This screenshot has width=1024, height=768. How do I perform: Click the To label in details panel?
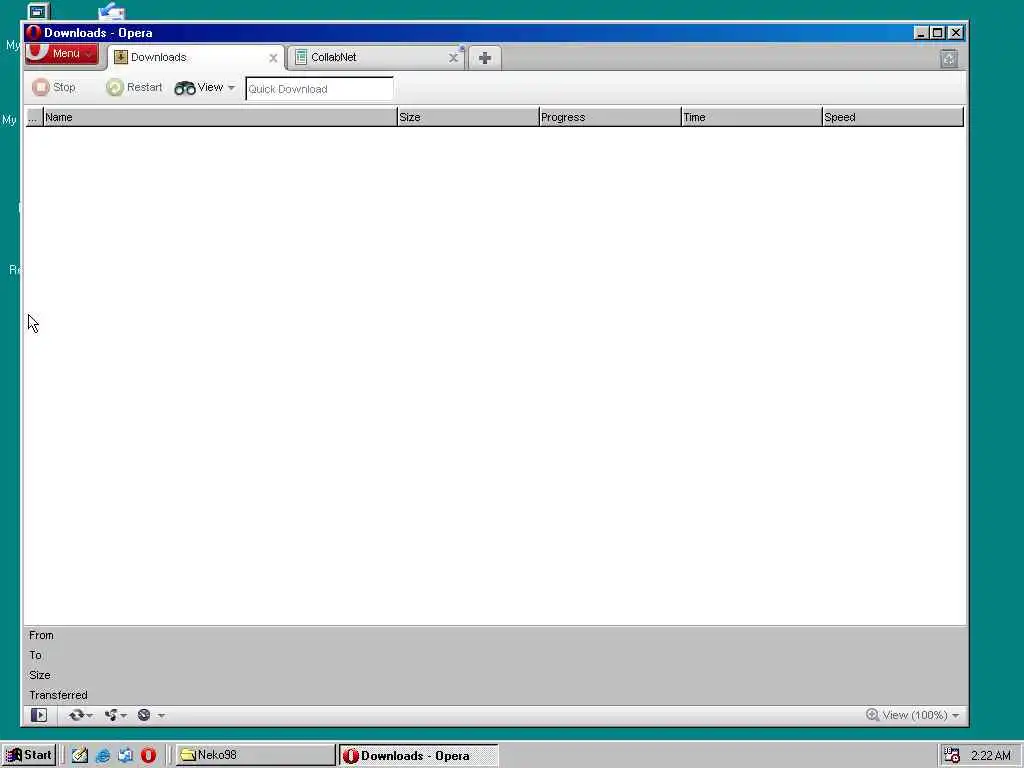(x=35, y=655)
